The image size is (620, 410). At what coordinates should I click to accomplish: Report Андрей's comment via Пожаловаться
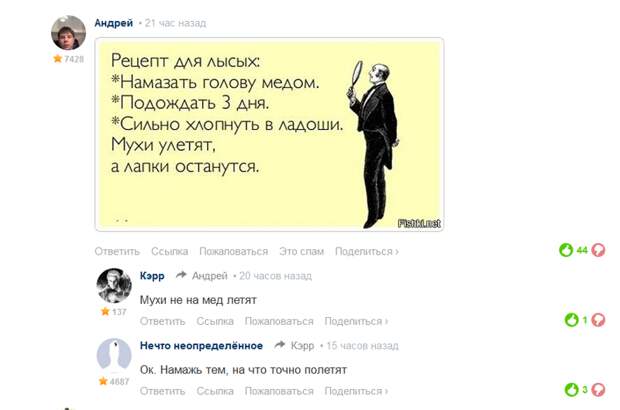pos(234,251)
